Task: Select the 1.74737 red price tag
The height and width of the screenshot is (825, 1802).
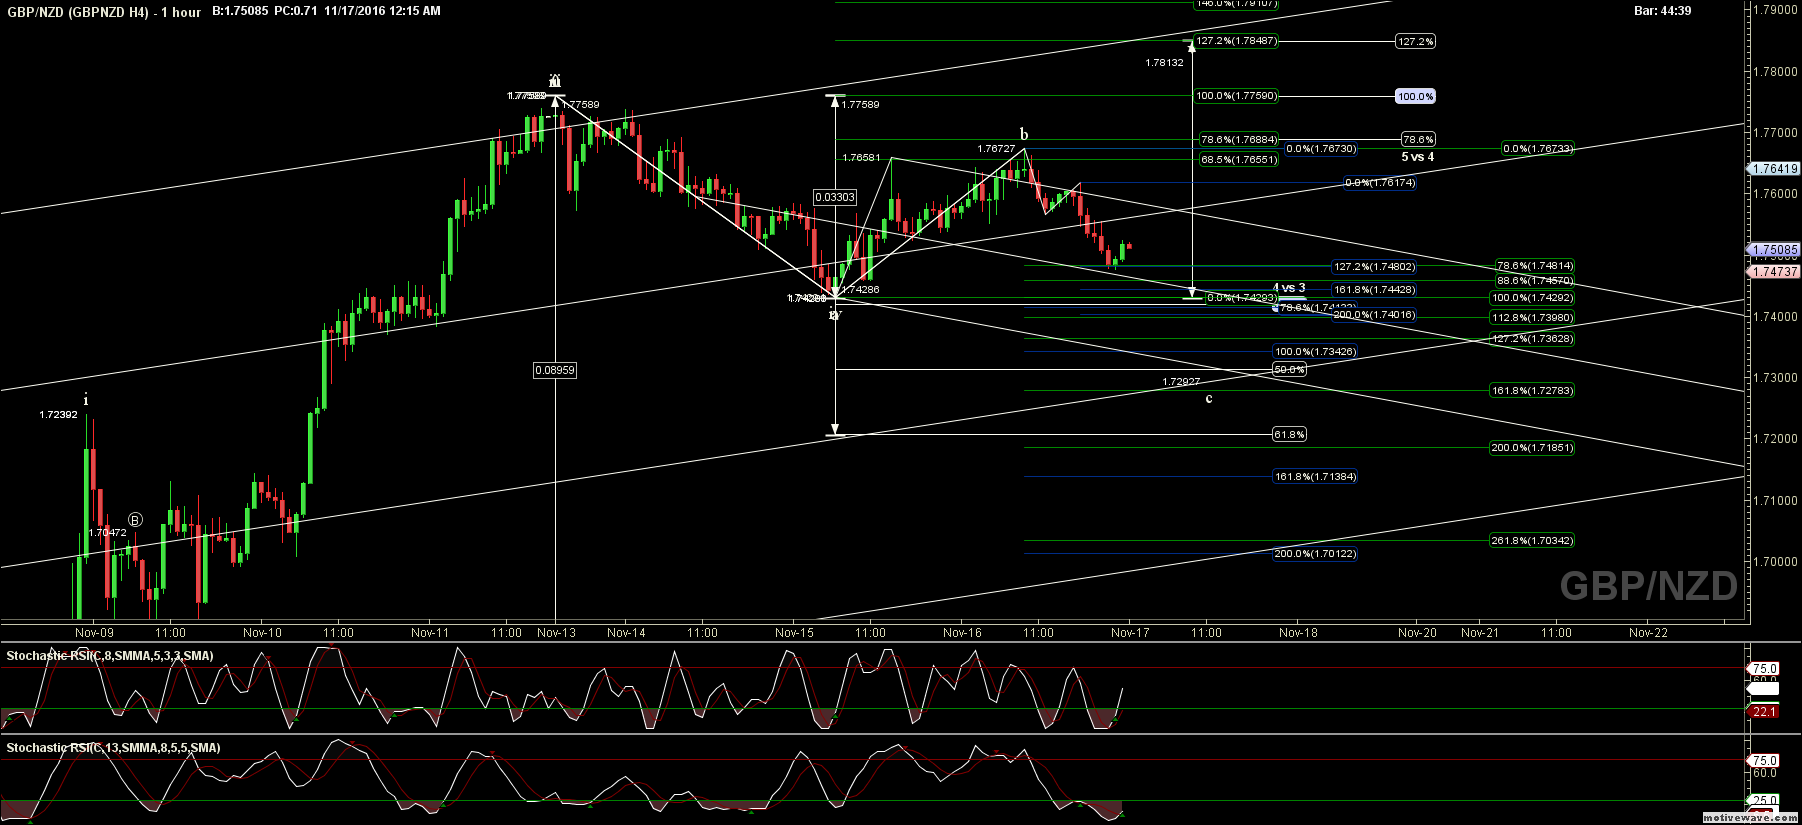Action: (1775, 272)
